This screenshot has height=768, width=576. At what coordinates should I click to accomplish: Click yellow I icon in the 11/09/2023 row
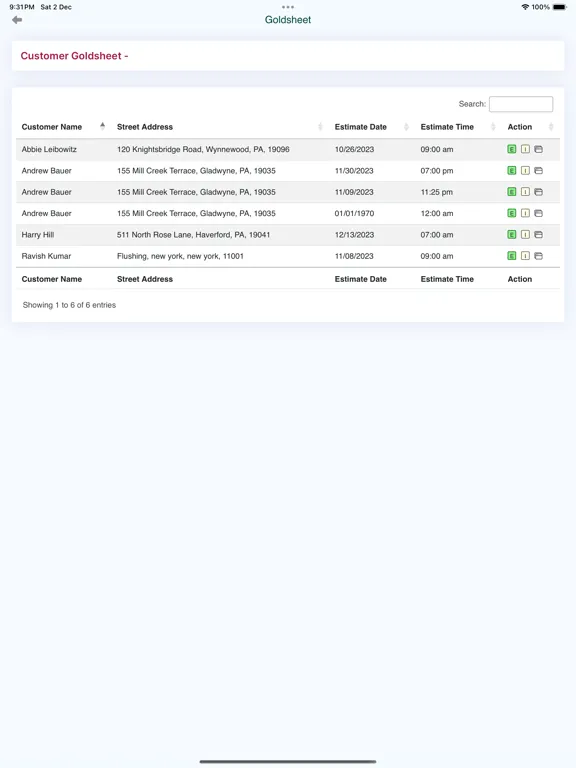(x=525, y=192)
